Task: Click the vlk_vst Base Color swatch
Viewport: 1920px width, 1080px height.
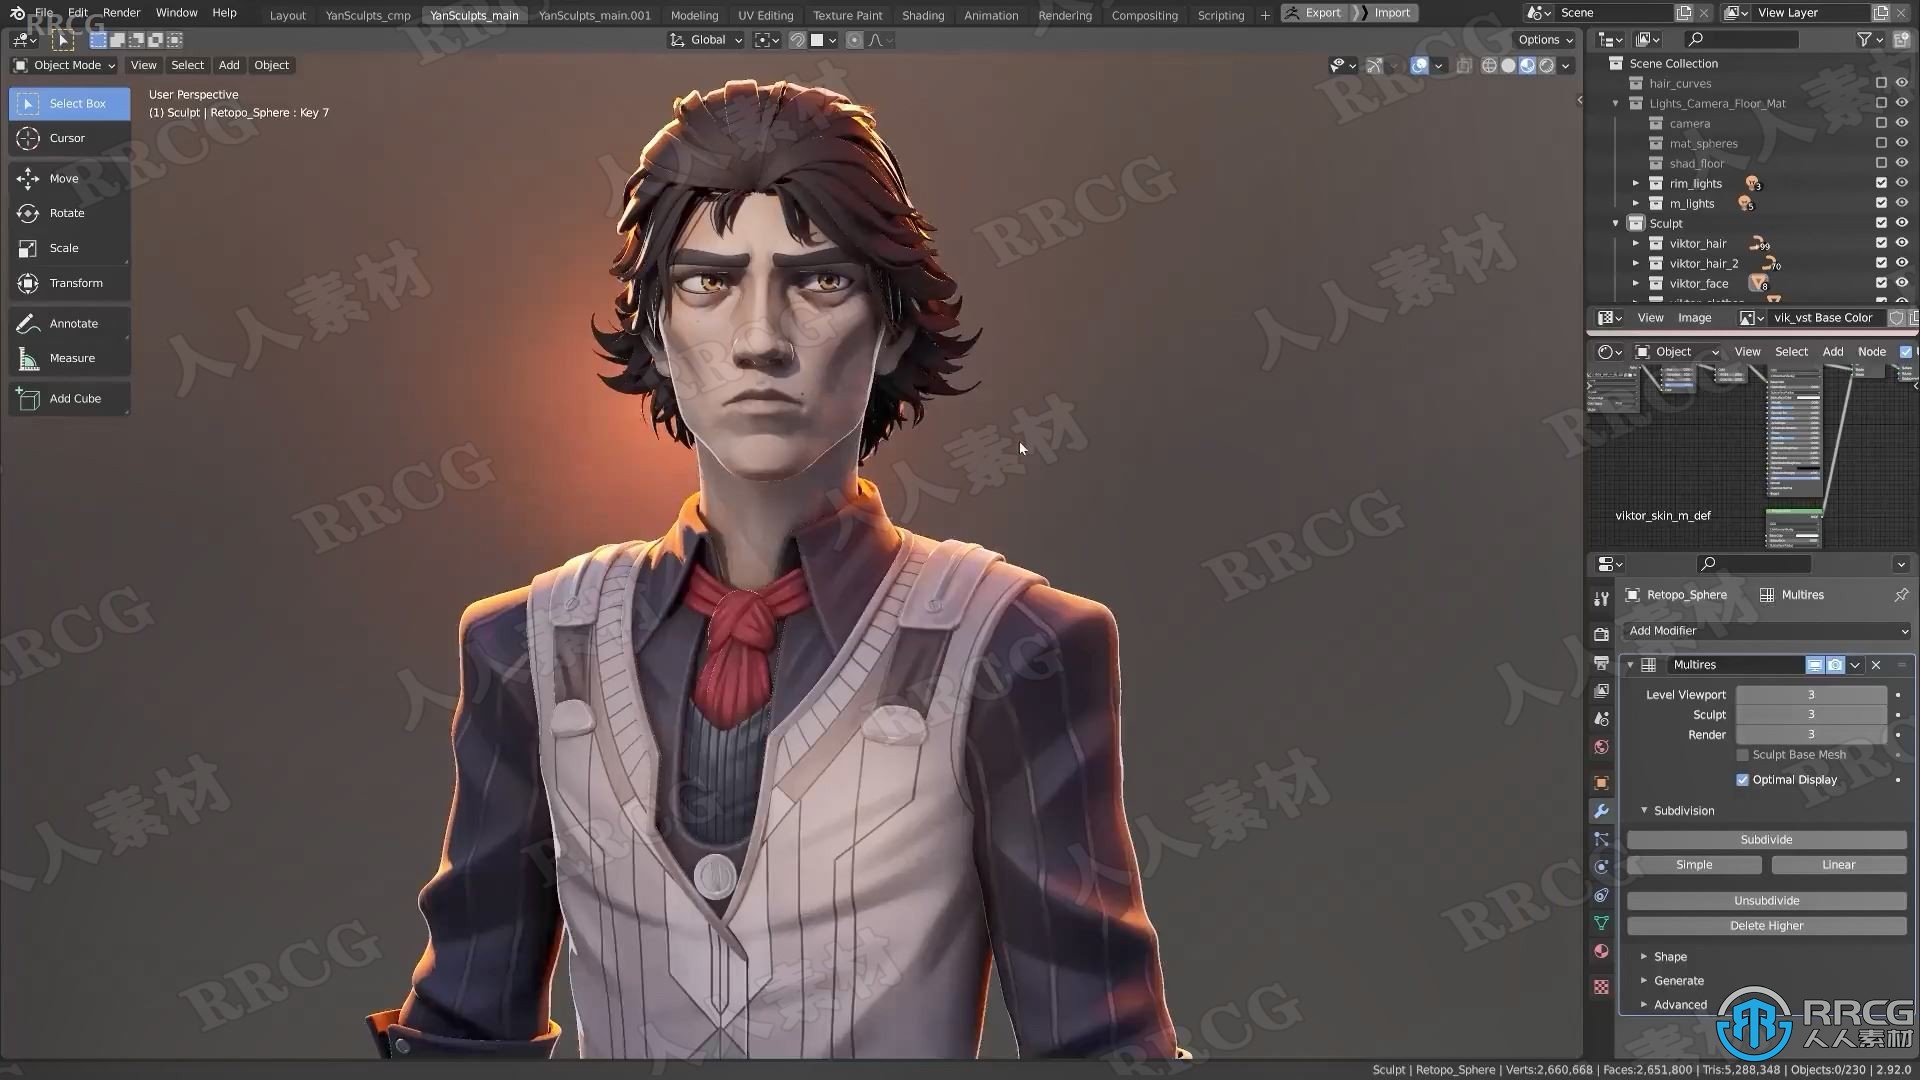Action: (x=1825, y=318)
